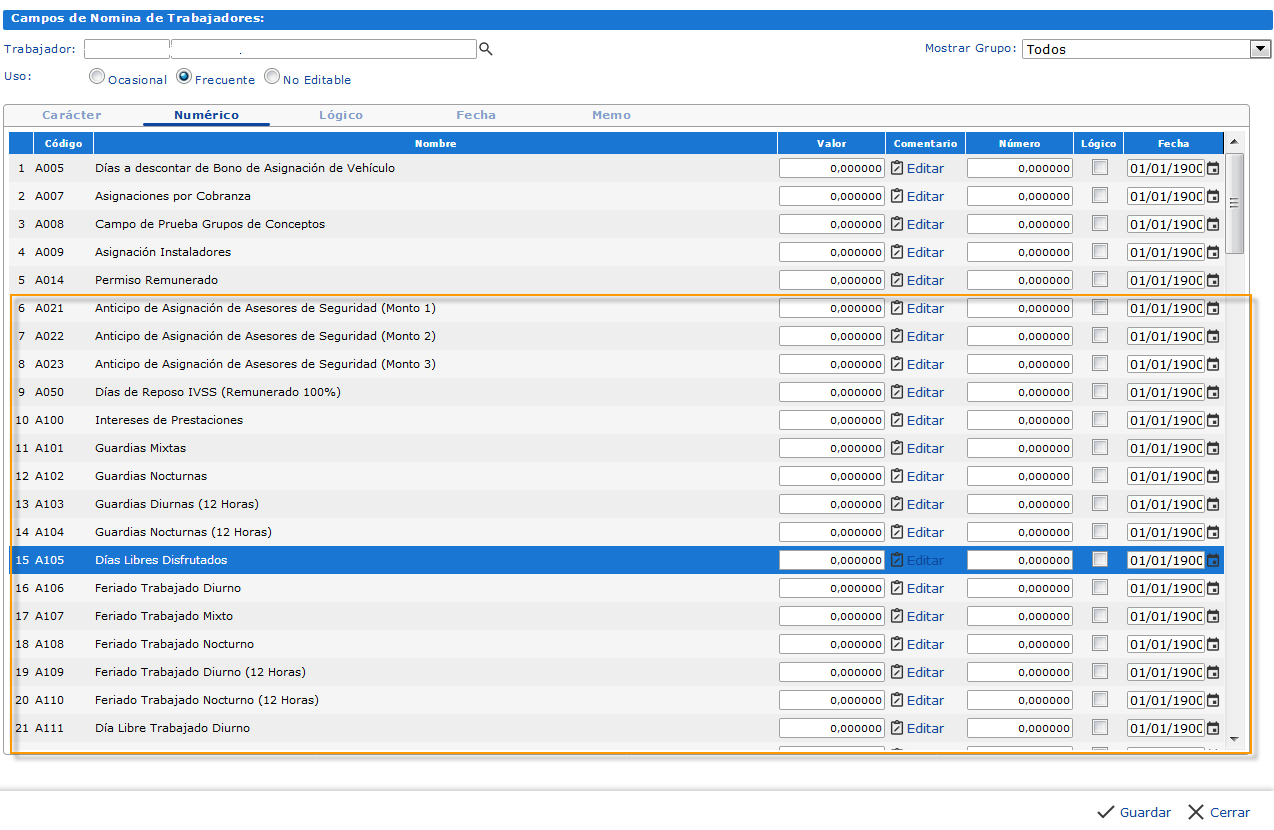
Task: Open calendar icon for Guardias Mixtas row
Action: coord(1213,449)
